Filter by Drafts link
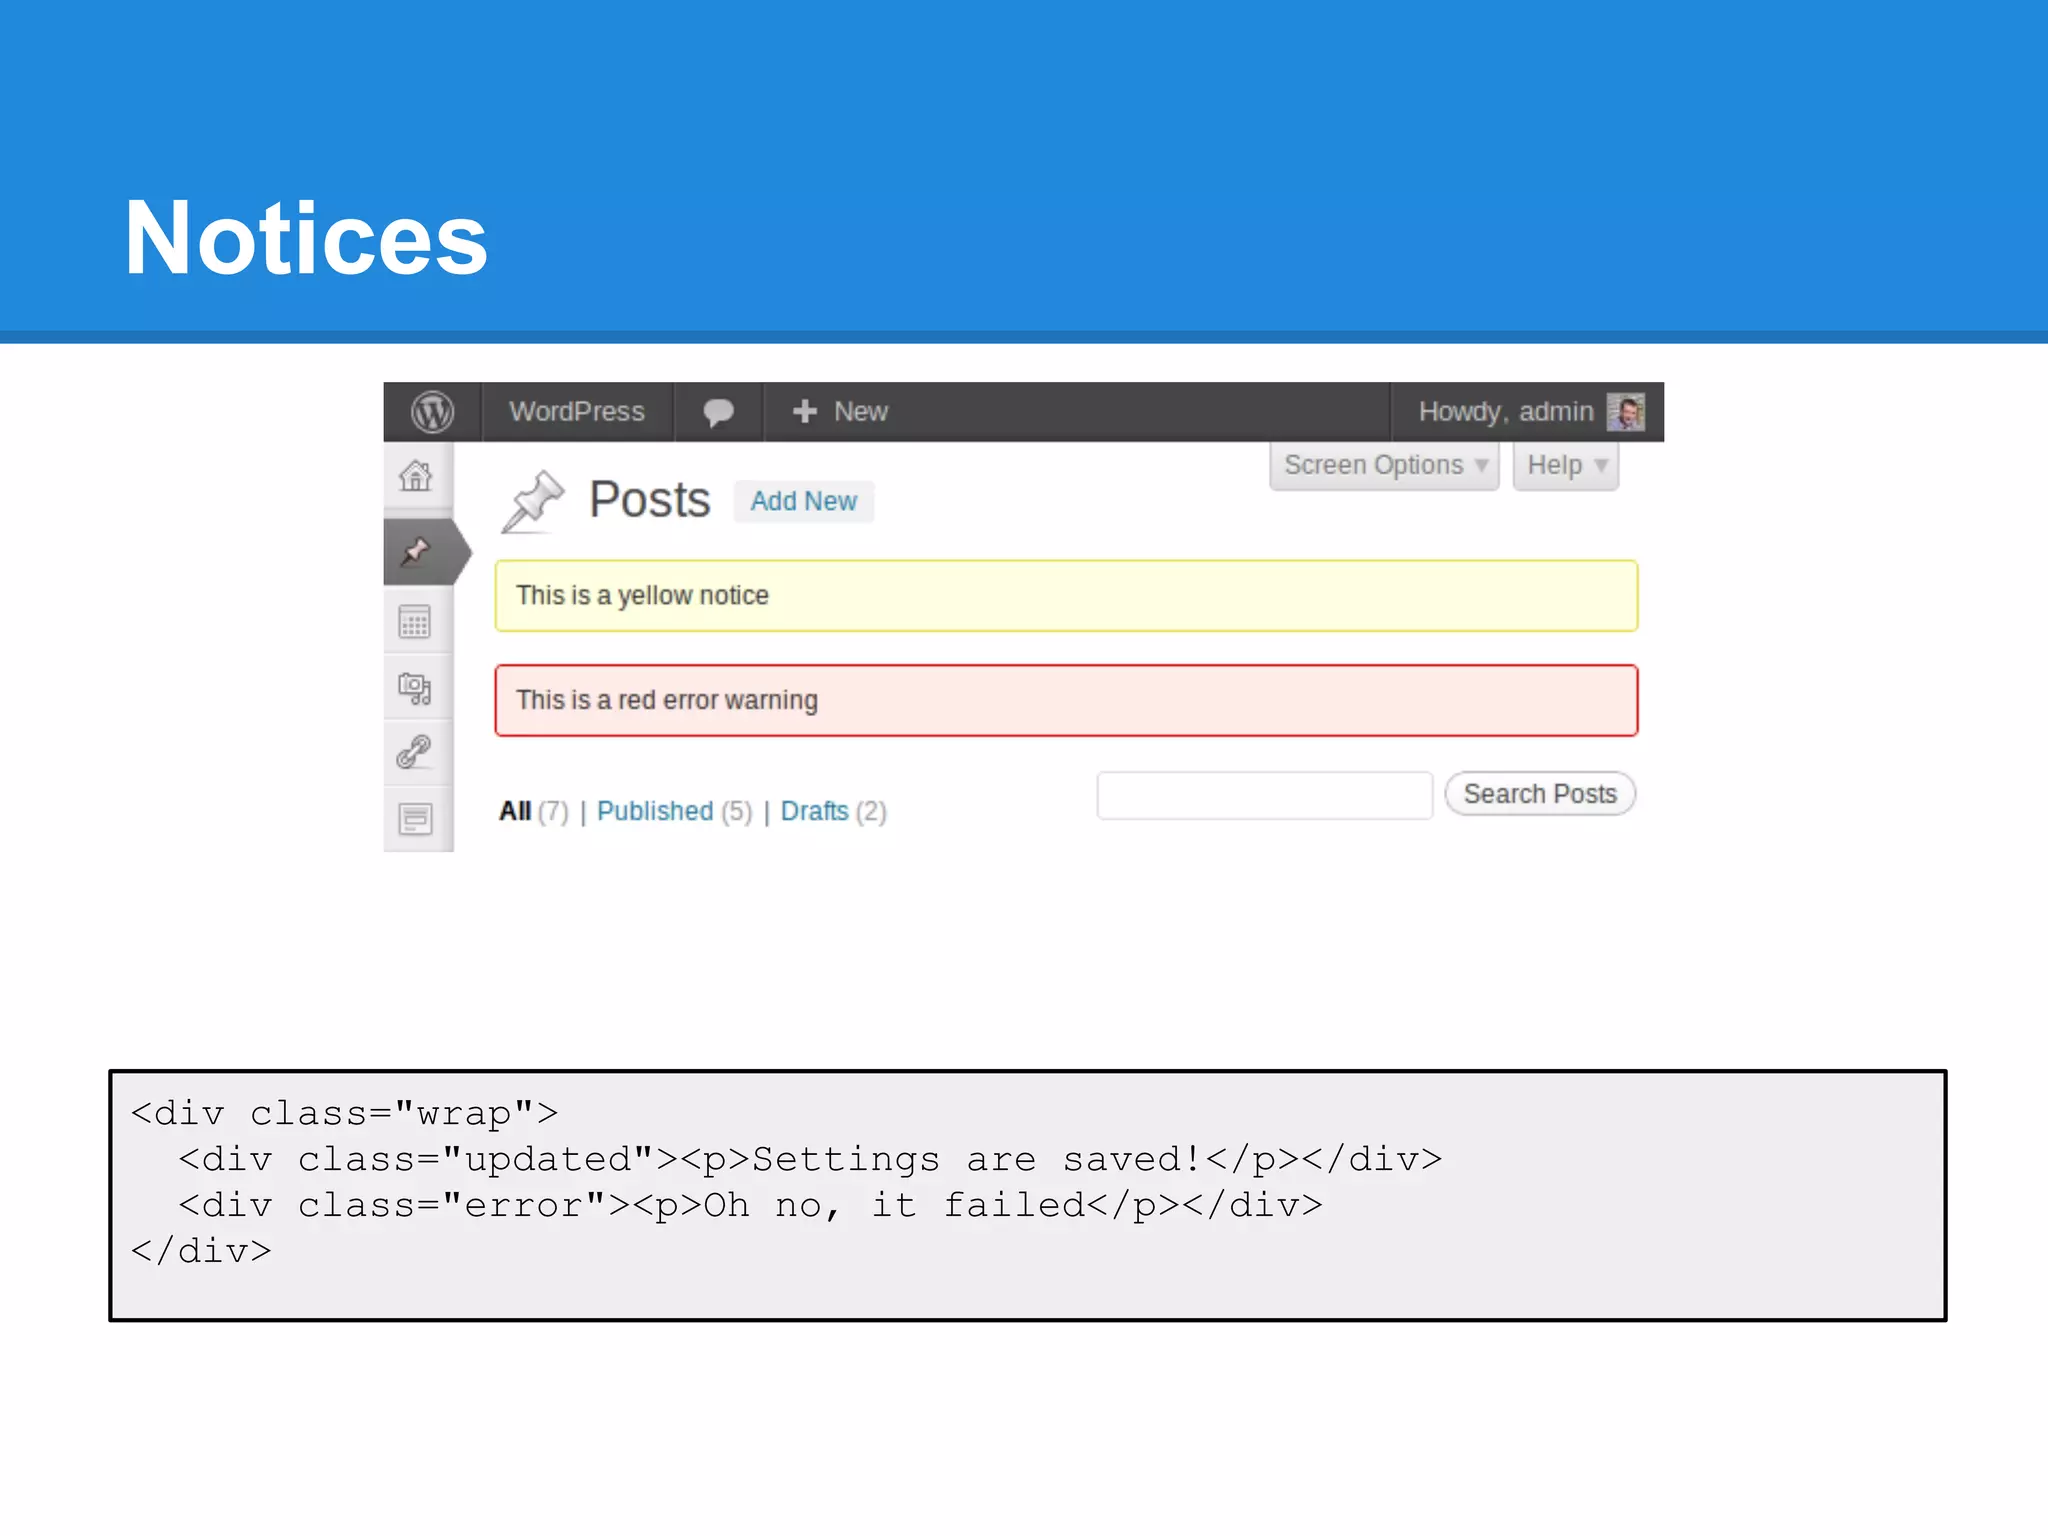2048x1536 pixels. click(x=814, y=811)
